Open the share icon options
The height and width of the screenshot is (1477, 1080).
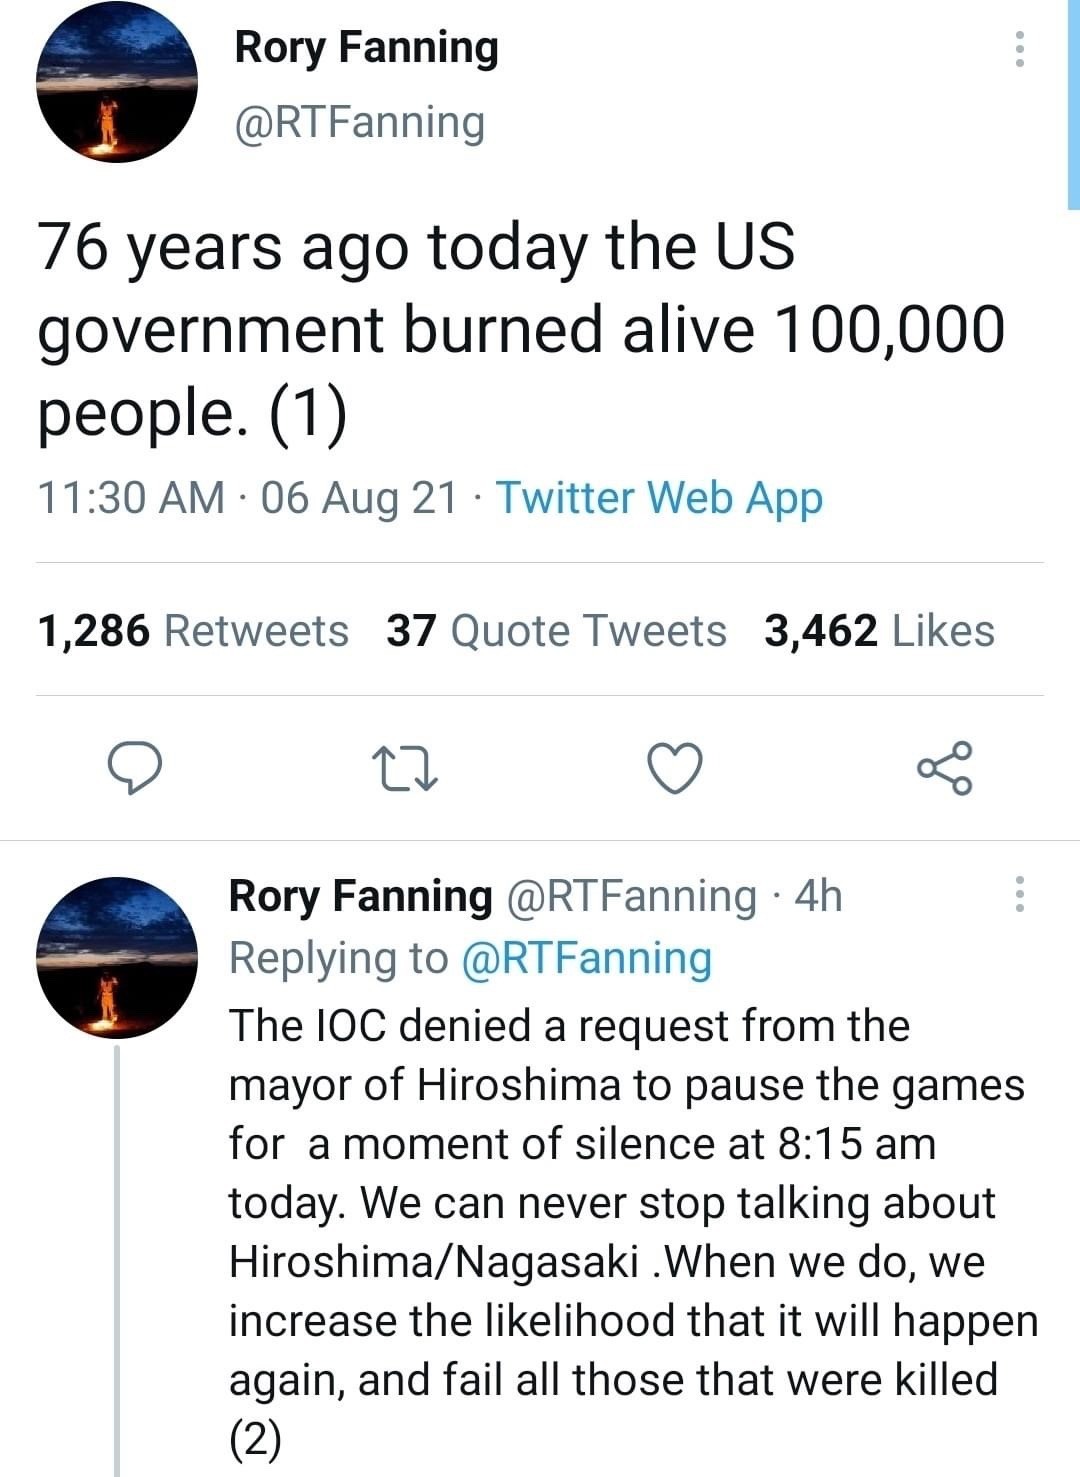pyautogui.click(x=944, y=768)
